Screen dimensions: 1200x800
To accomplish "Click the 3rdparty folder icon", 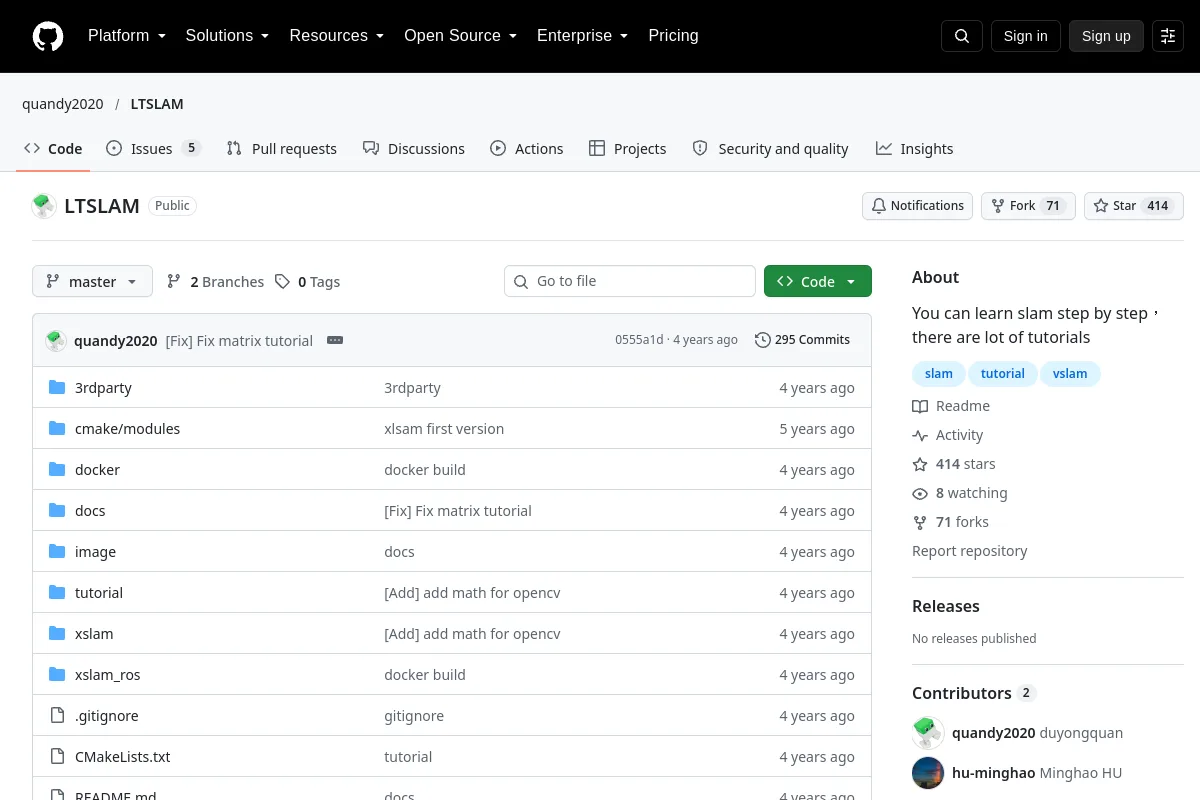I will pyautogui.click(x=57, y=388).
